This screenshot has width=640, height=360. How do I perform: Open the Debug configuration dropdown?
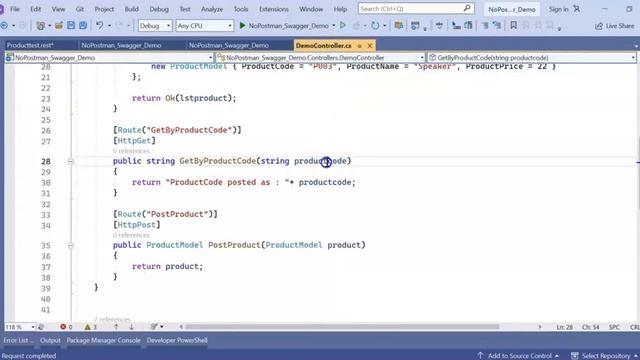[x=155, y=26]
